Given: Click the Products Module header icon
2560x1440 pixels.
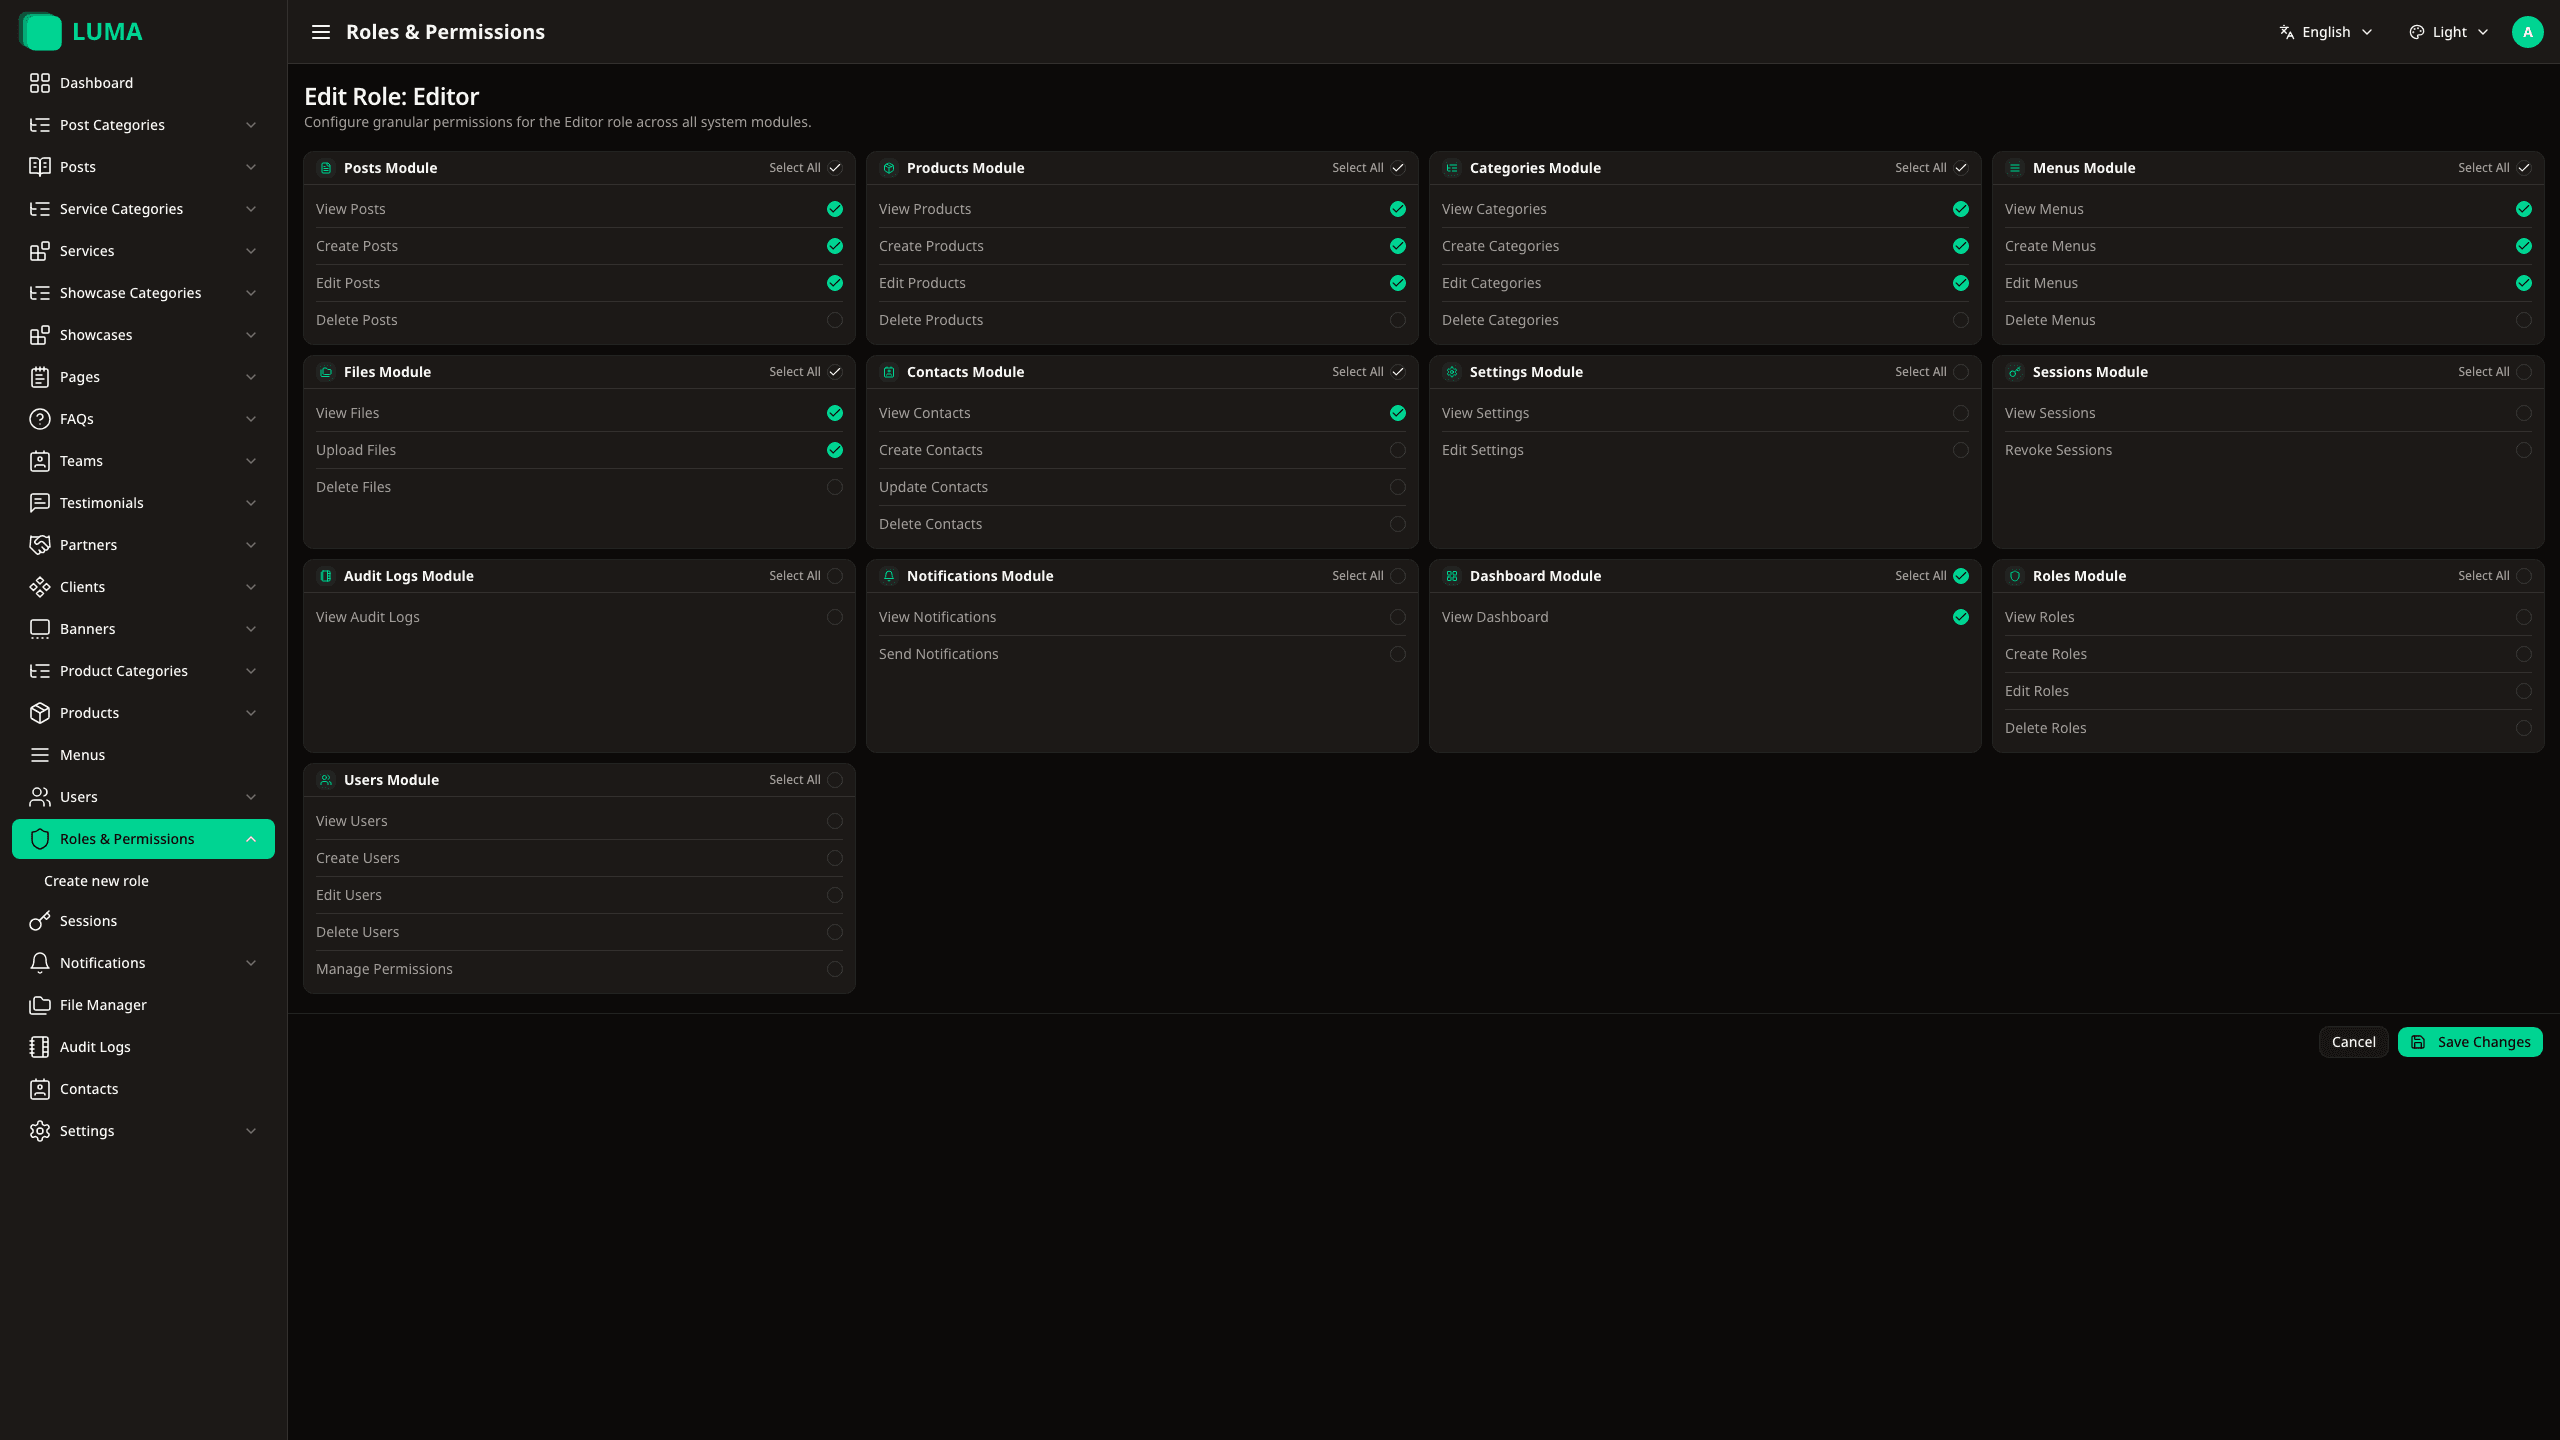Looking at the screenshot, I should [889, 168].
